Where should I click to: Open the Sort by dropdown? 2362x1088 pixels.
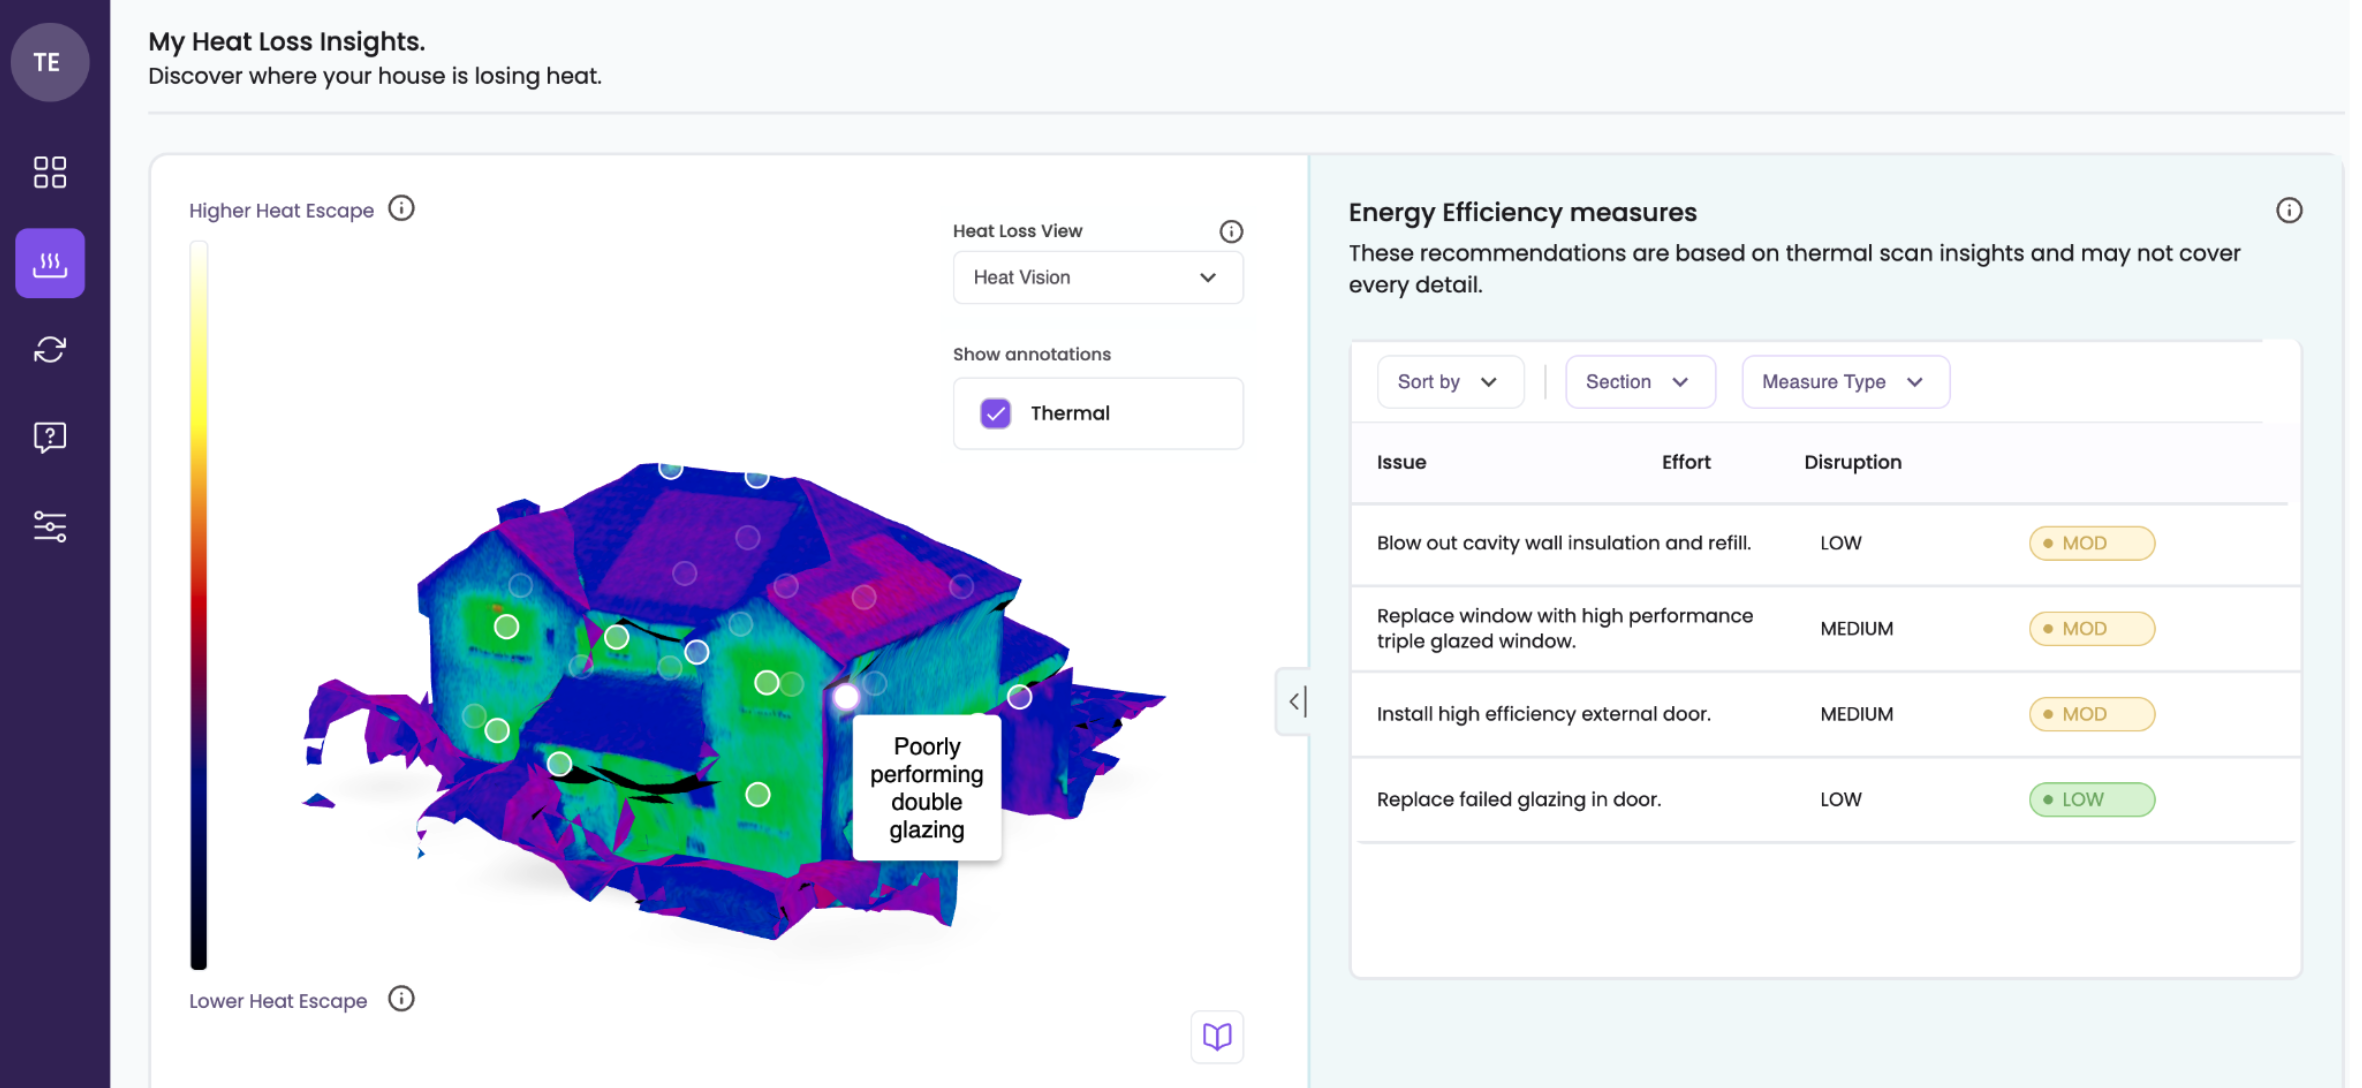click(x=1450, y=381)
